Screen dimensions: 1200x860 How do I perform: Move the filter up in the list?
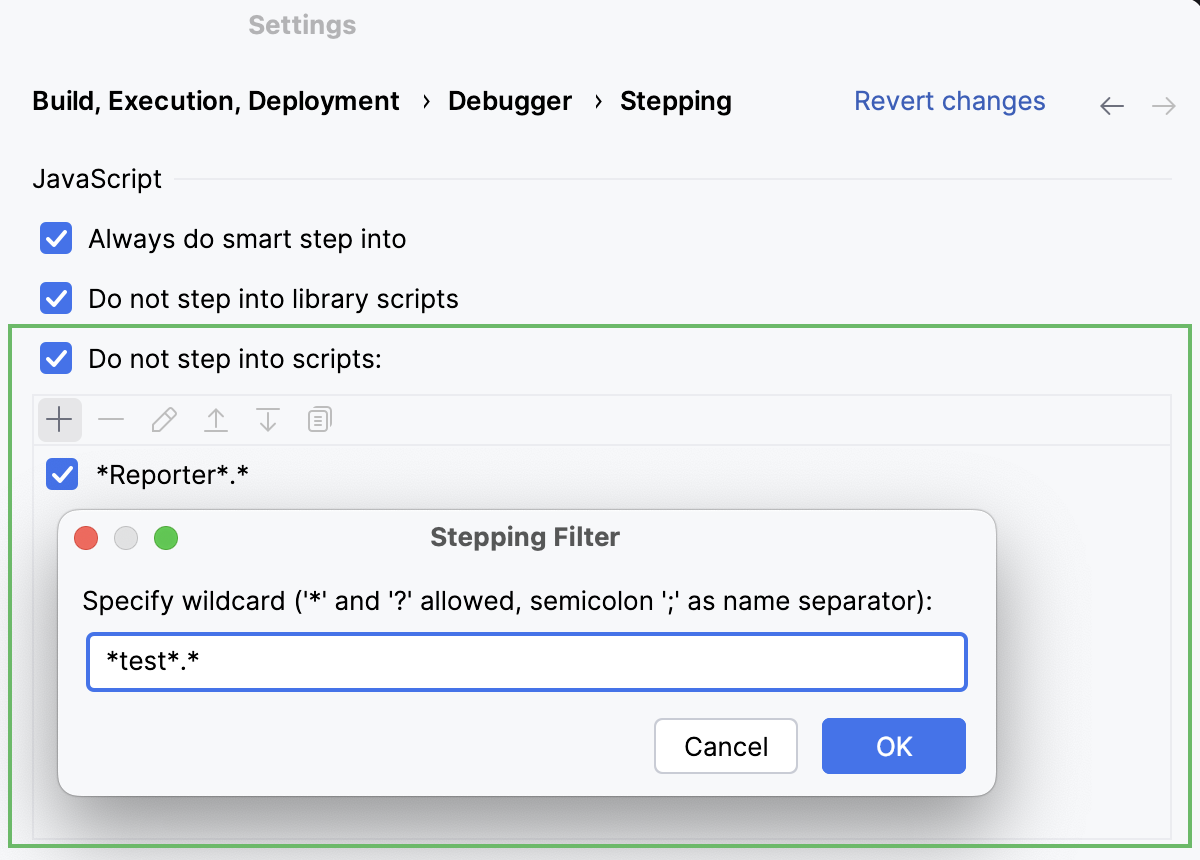pyautogui.click(x=215, y=419)
